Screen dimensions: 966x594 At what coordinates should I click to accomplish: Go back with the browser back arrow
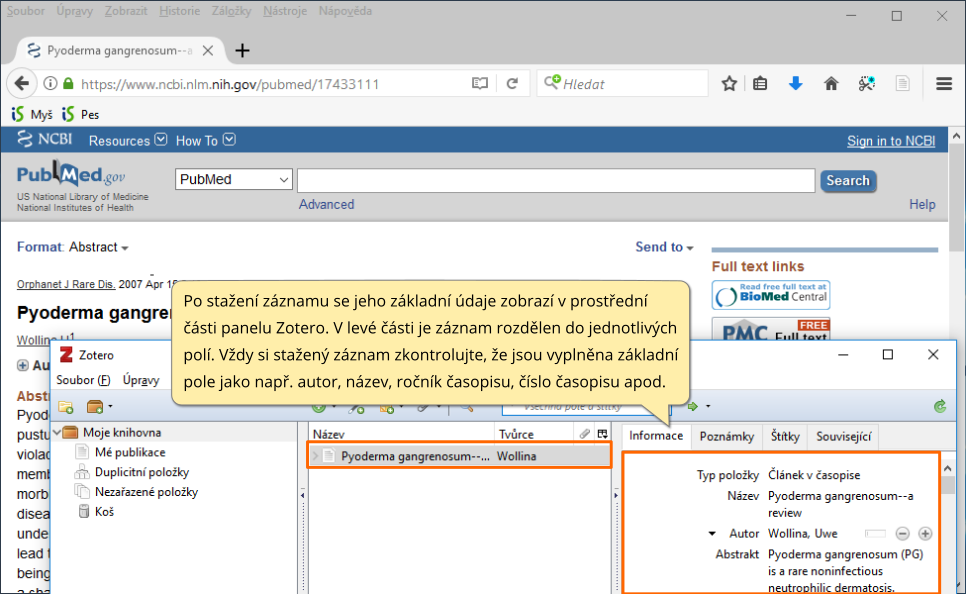[22, 84]
